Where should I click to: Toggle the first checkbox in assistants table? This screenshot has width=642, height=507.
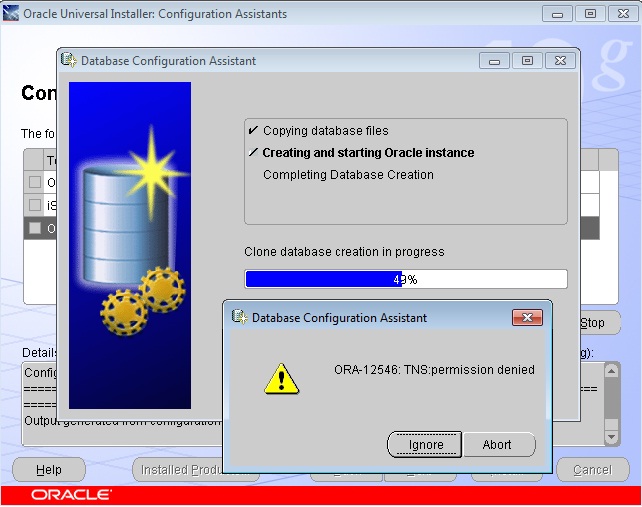(x=35, y=182)
